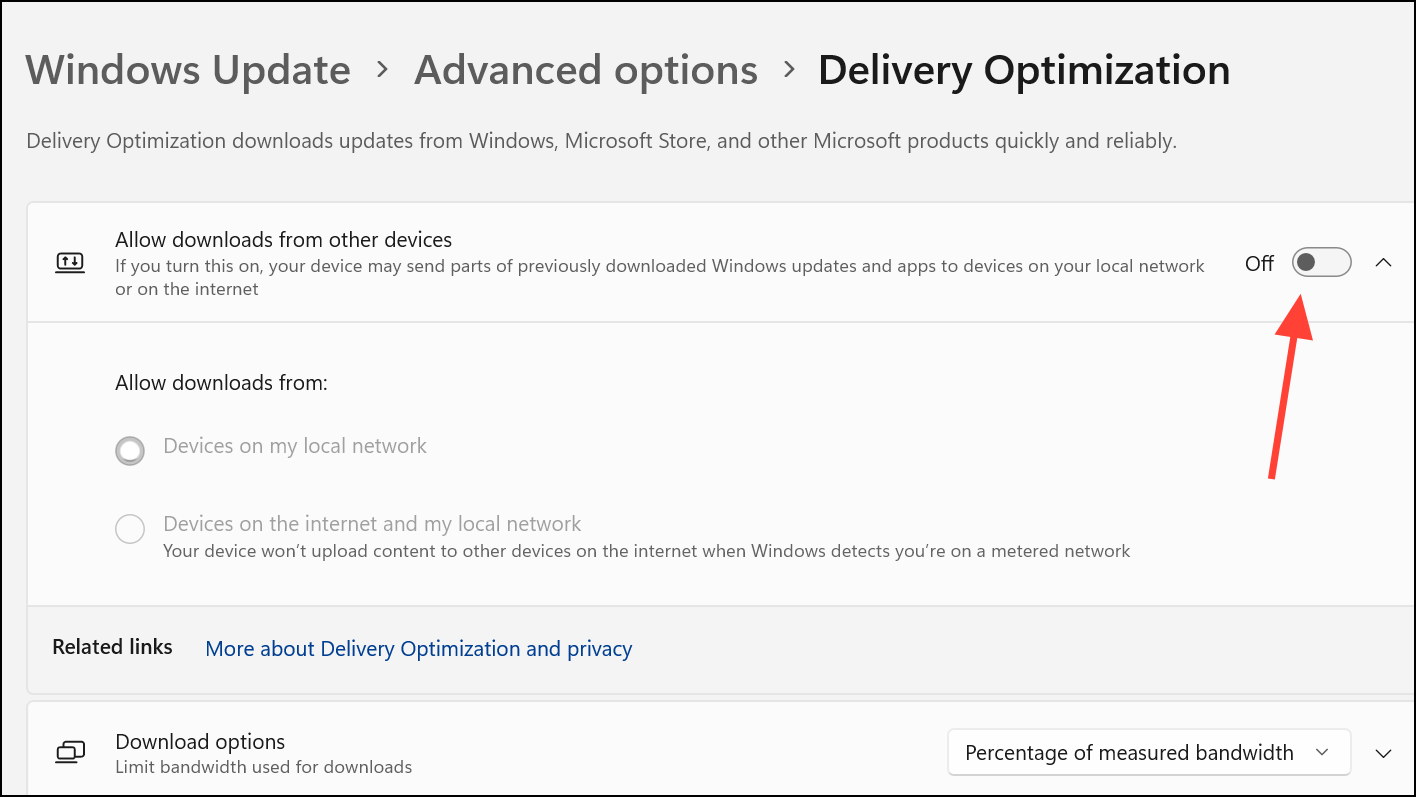This screenshot has width=1416, height=797.
Task: Click the Download options row label
Action: 200,742
